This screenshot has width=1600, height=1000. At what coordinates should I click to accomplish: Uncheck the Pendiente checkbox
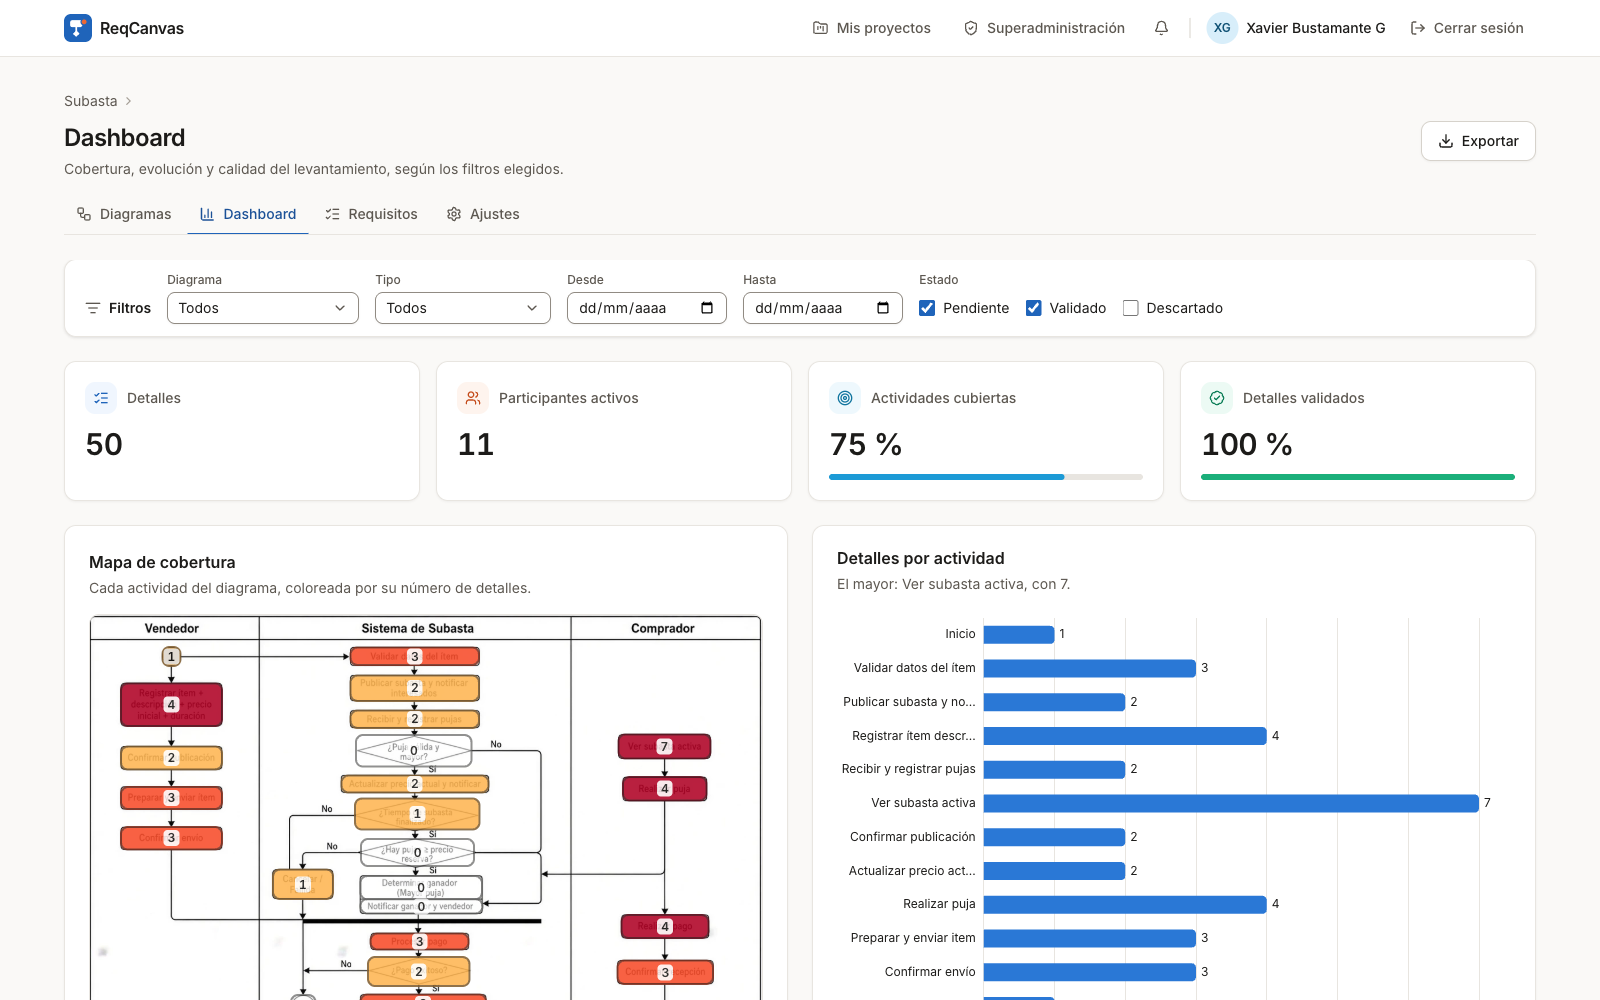tap(927, 308)
